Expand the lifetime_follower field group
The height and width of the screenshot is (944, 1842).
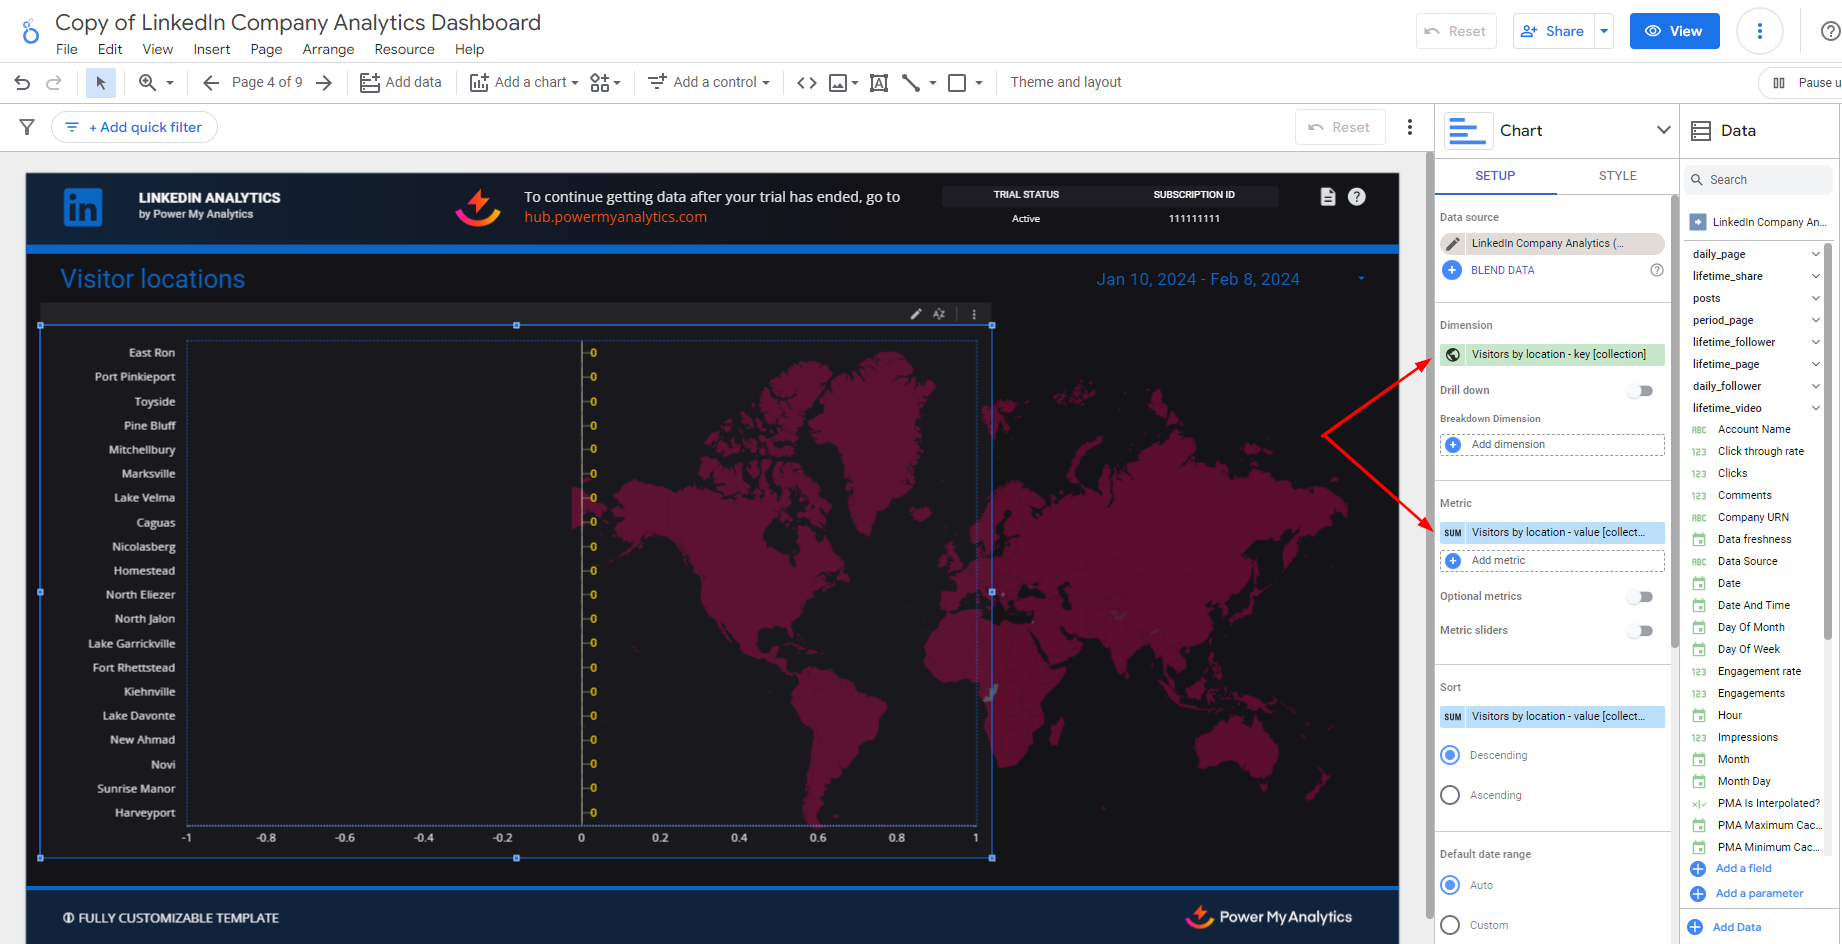point(1815,342)
